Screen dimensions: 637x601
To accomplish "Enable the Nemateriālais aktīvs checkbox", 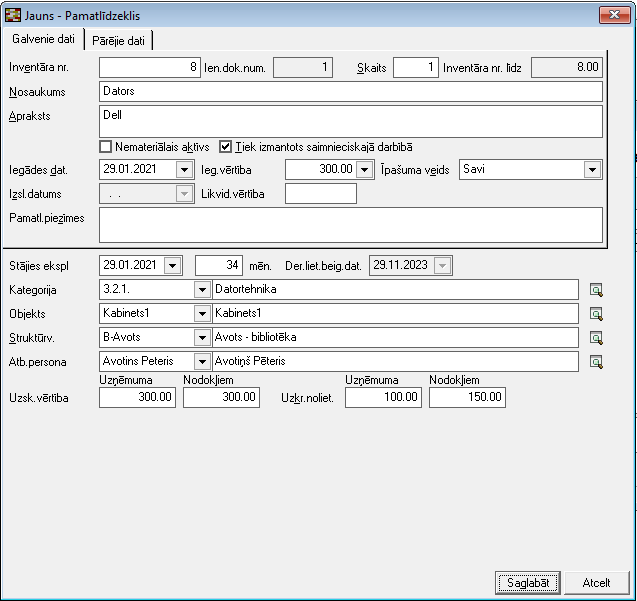I will 106,147.
